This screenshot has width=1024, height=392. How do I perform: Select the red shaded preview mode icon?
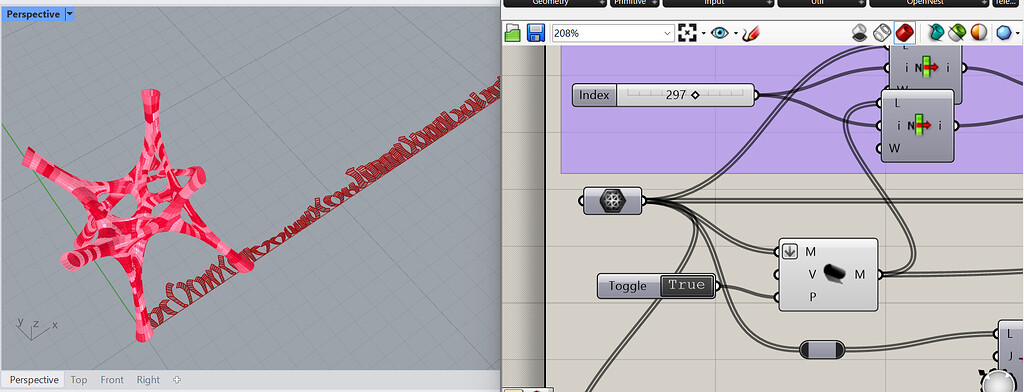click(904, 32)
